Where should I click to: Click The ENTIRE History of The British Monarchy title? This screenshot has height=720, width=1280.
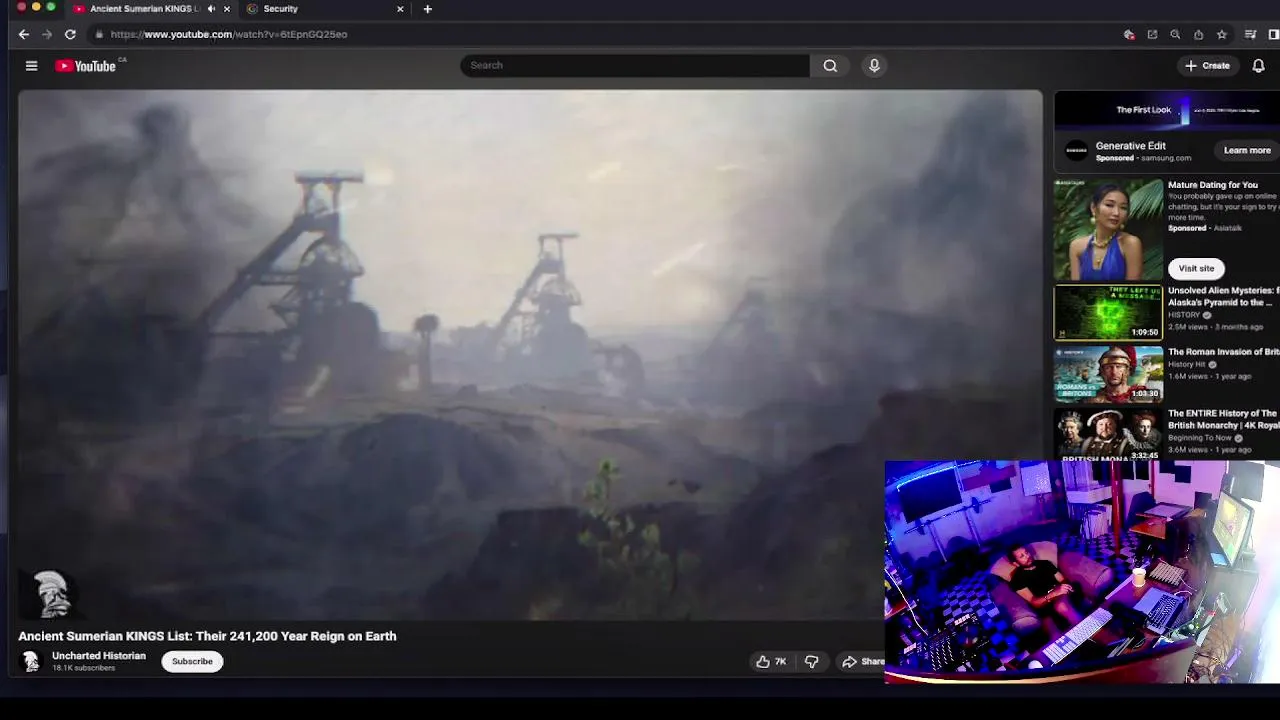tap(1223, 419)
